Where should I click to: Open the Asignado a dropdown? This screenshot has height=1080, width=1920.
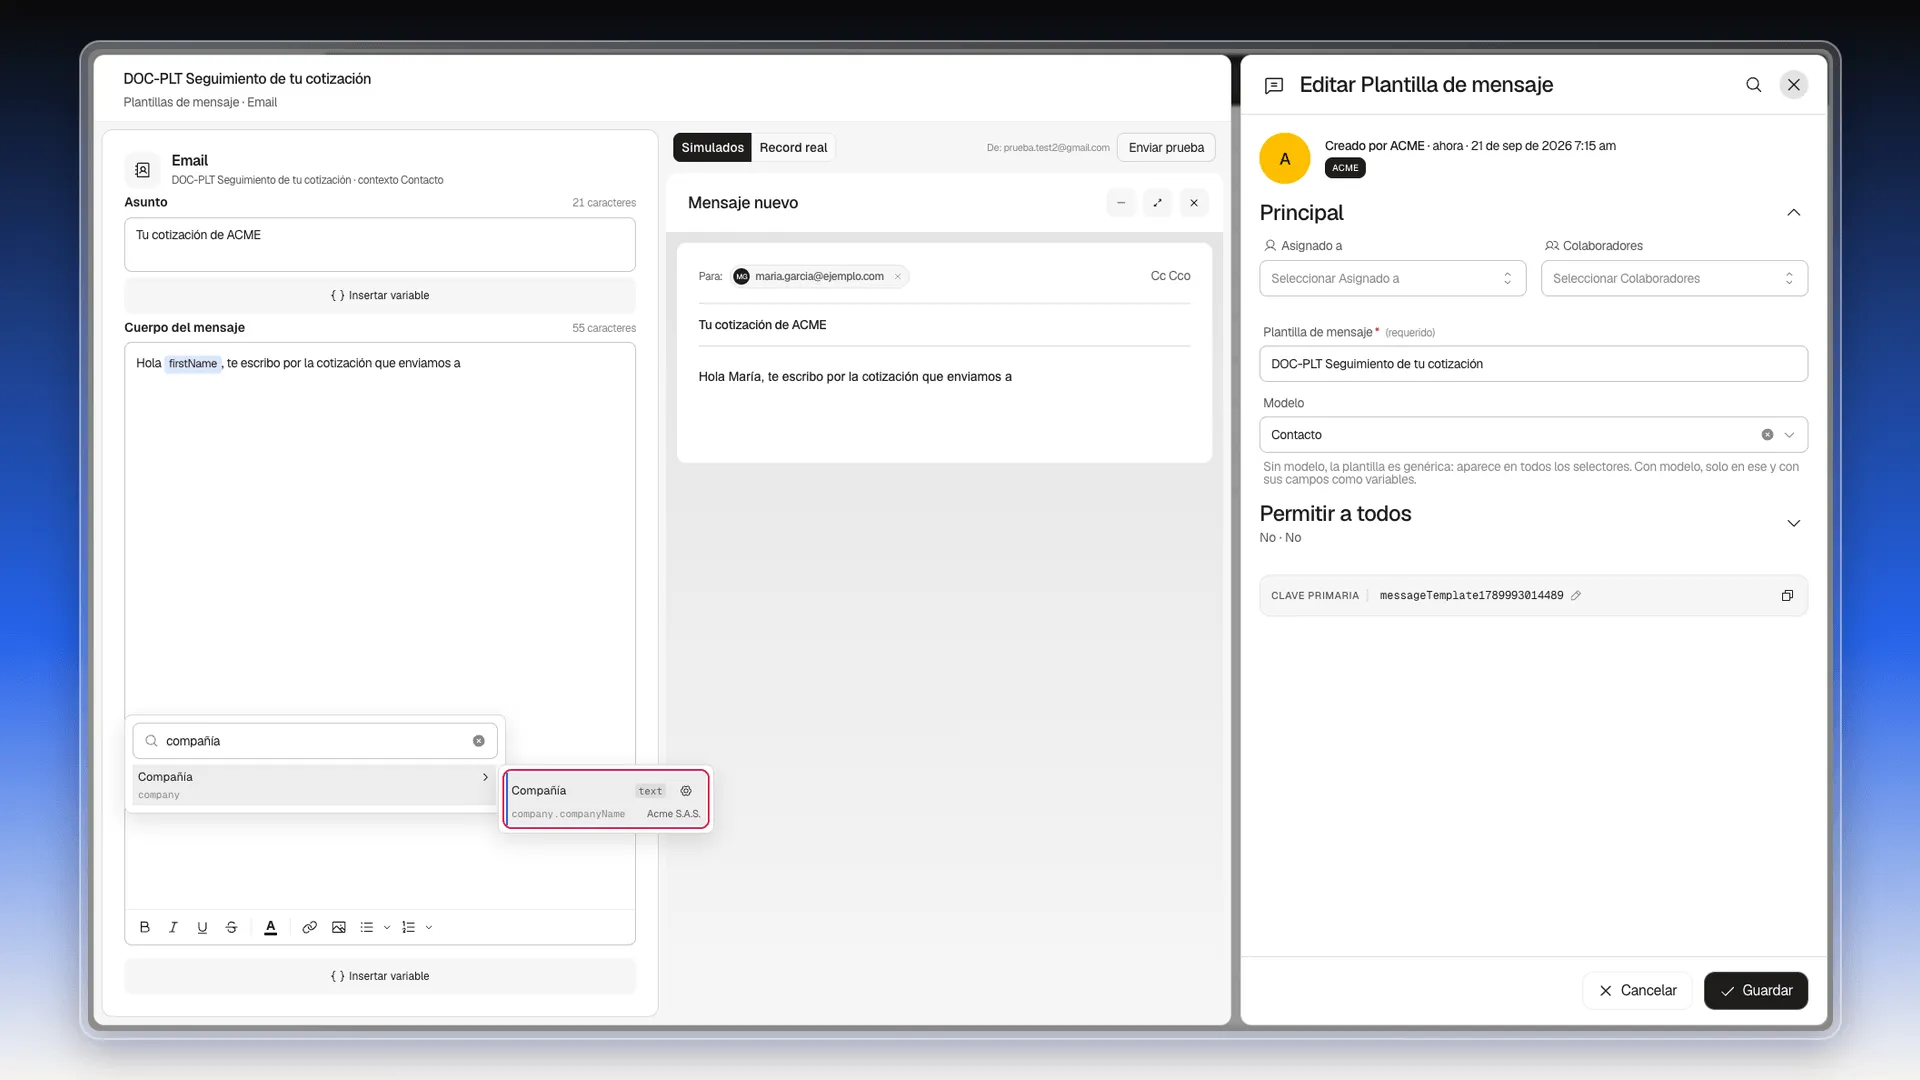(1392, 279)
